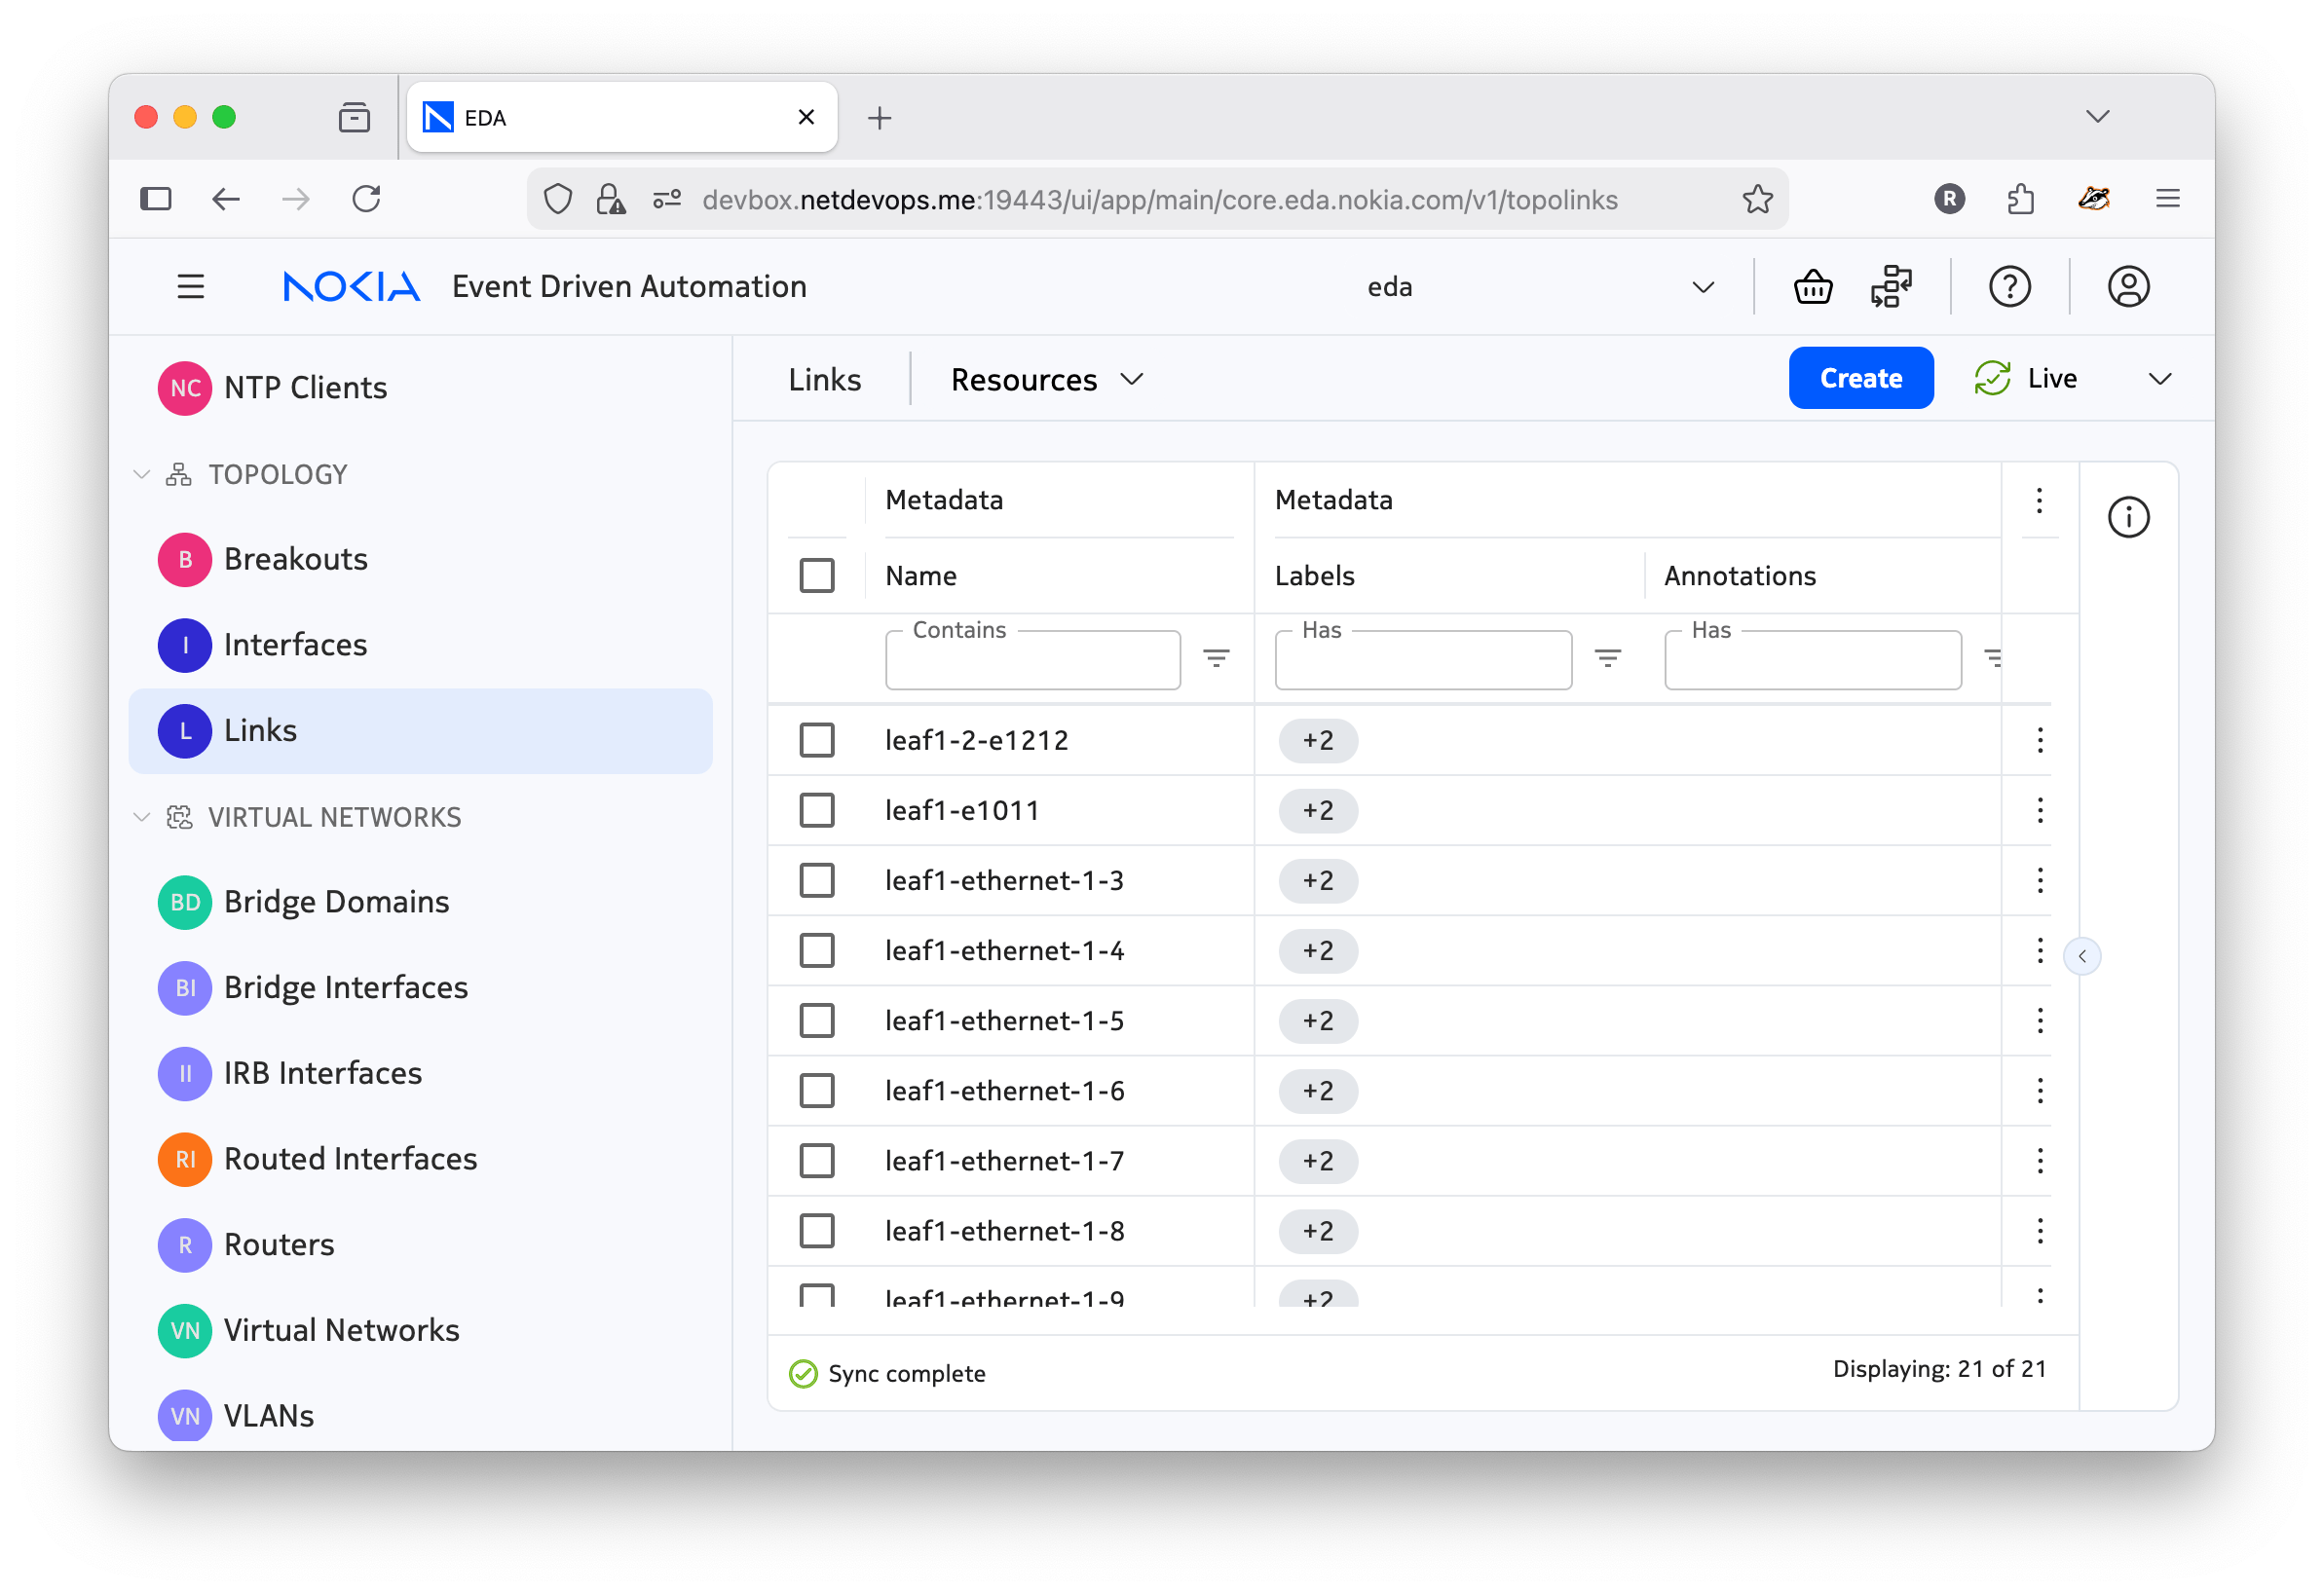Click the user profile icon
Image resolution: width=2324 pixels, height=1595 pixels.
(x=2128, y=287)
